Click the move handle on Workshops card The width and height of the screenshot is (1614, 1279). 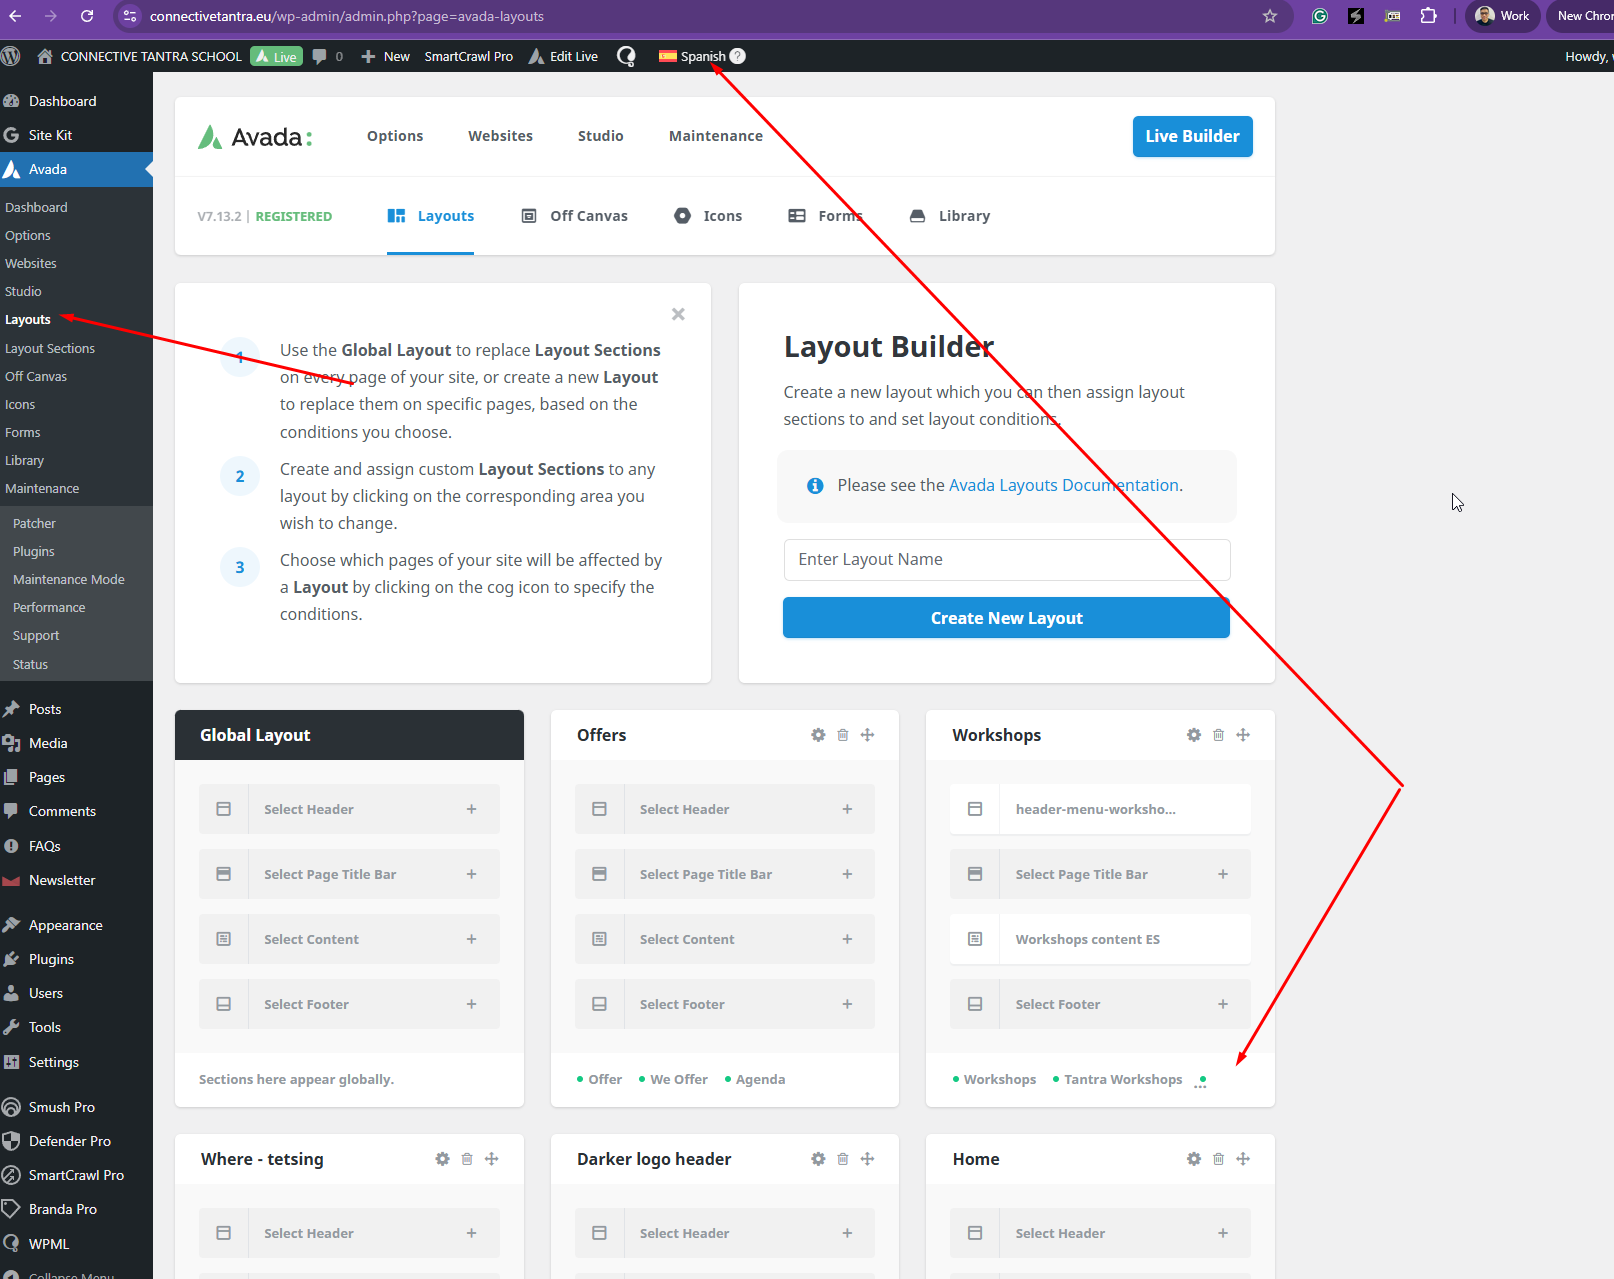click(x=1243, y=735)
